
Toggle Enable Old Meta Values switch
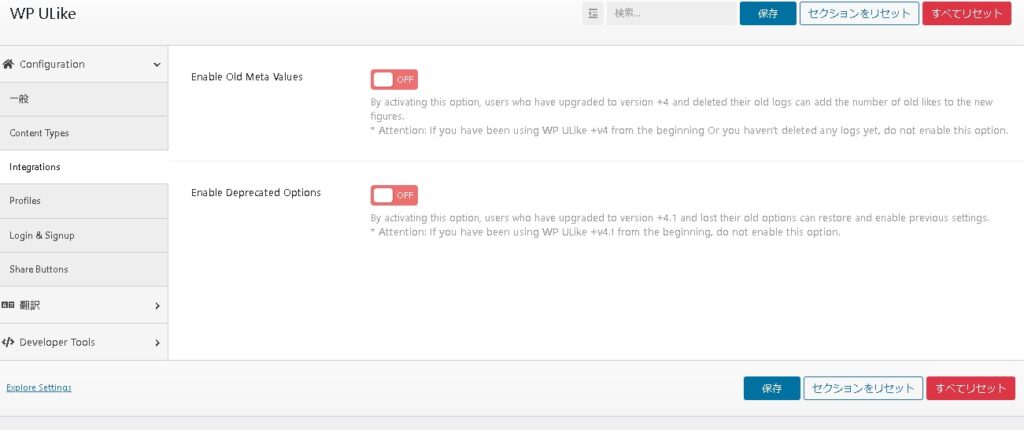394,80
